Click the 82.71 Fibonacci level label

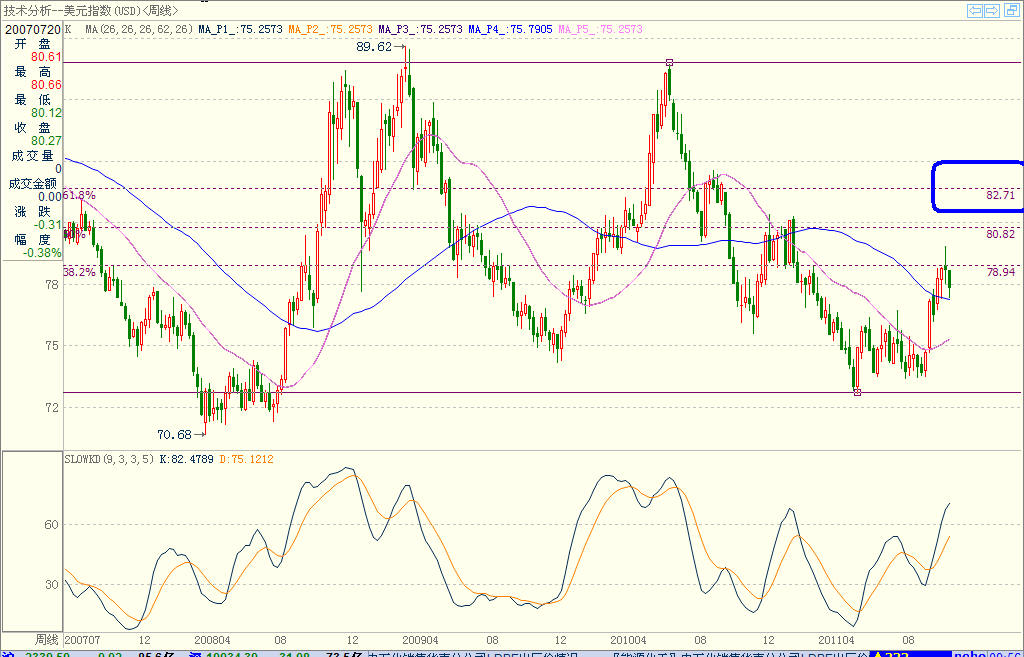(1001, 195)
